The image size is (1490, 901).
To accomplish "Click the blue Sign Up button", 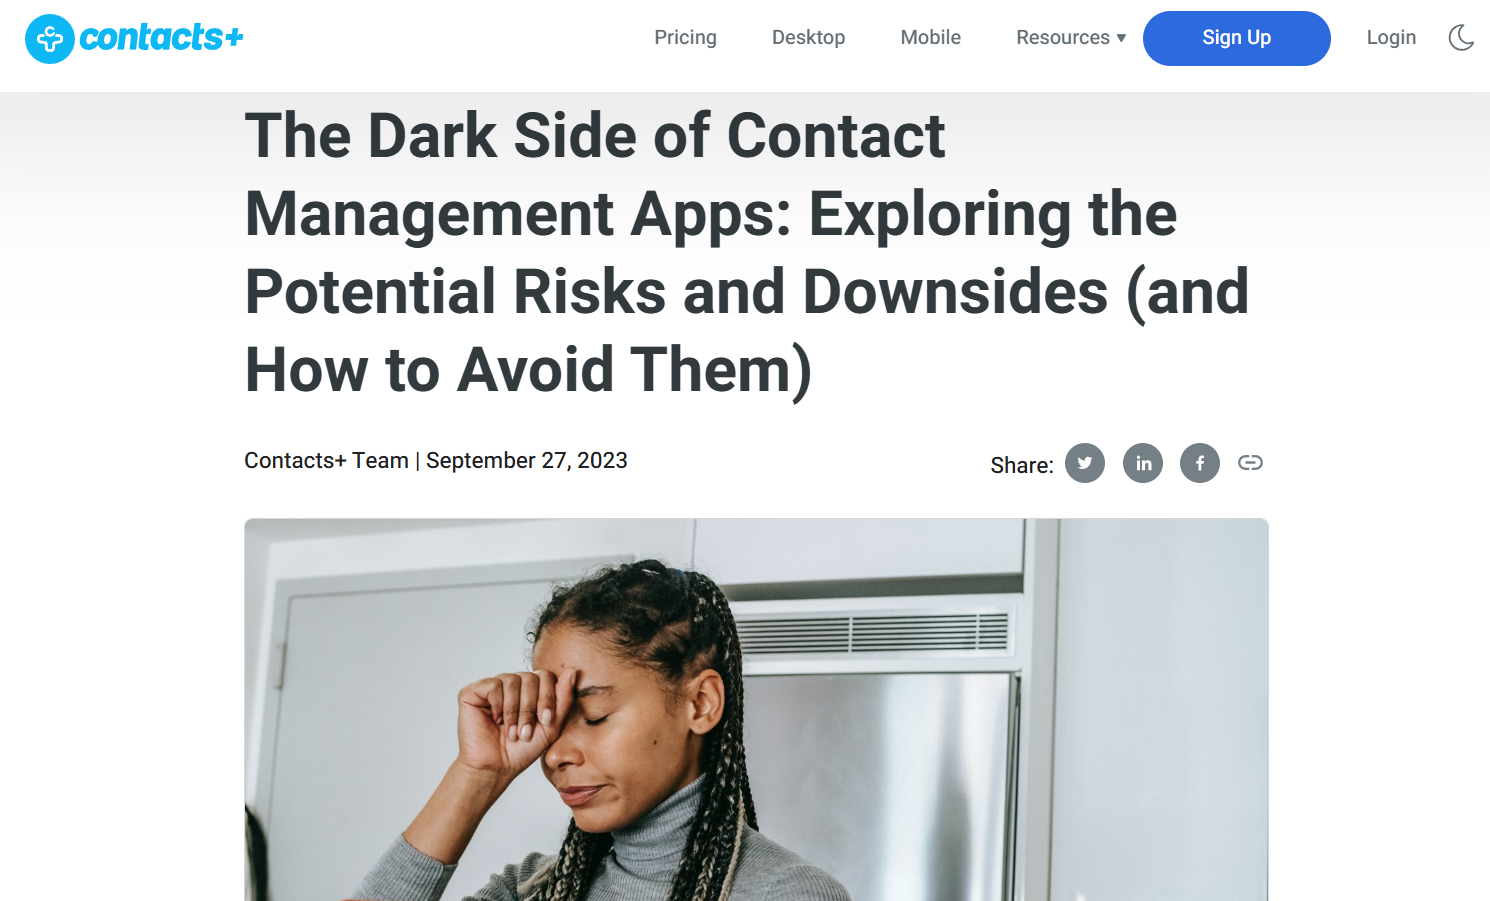I will point(1236,38).
